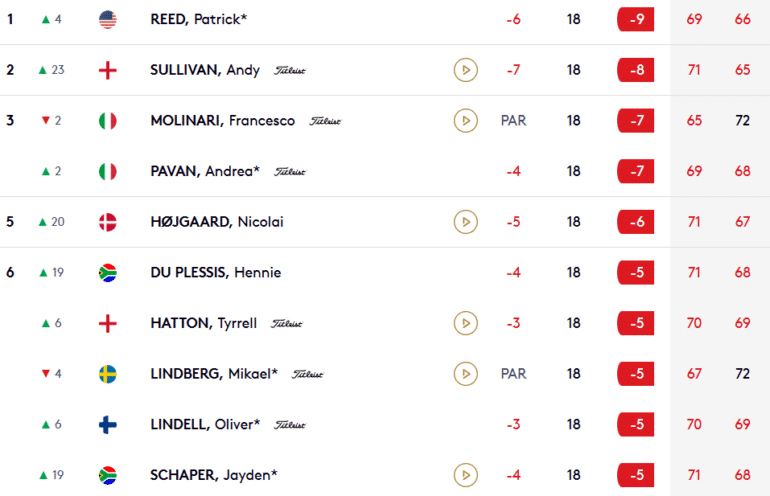Screen dimensions: 770x496
Task: Click the Denmark flag beside Højgaard
Action: tap(108, 222)
